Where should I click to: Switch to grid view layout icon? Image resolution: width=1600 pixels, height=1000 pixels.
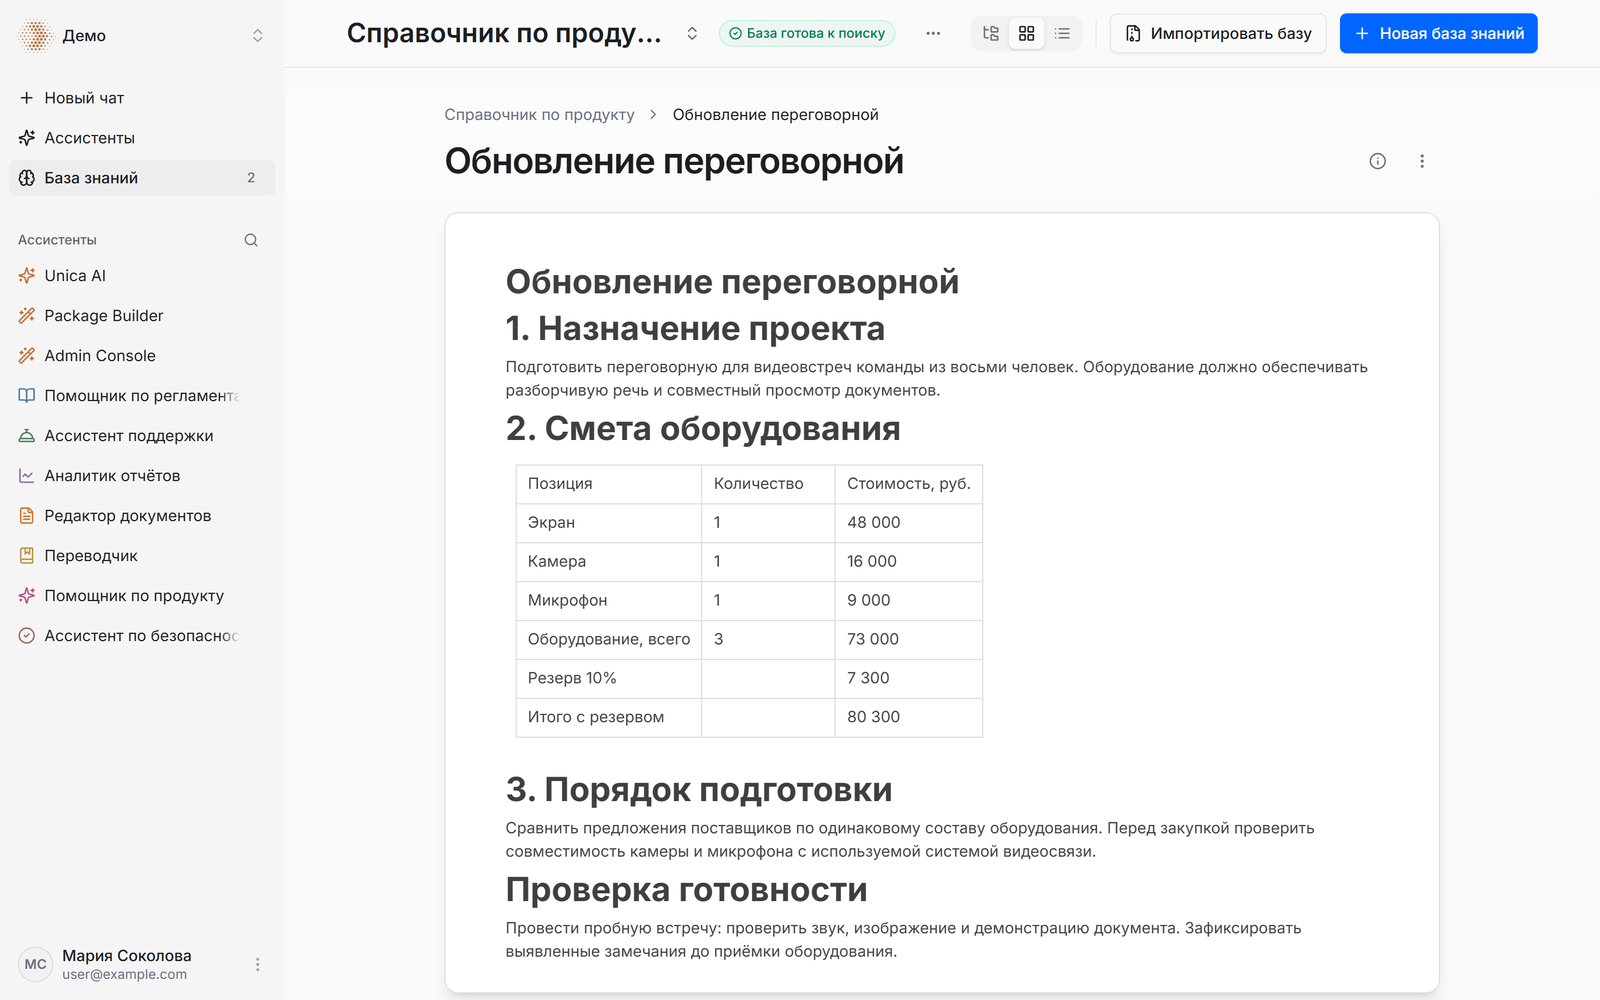(x=1026, y=33)
